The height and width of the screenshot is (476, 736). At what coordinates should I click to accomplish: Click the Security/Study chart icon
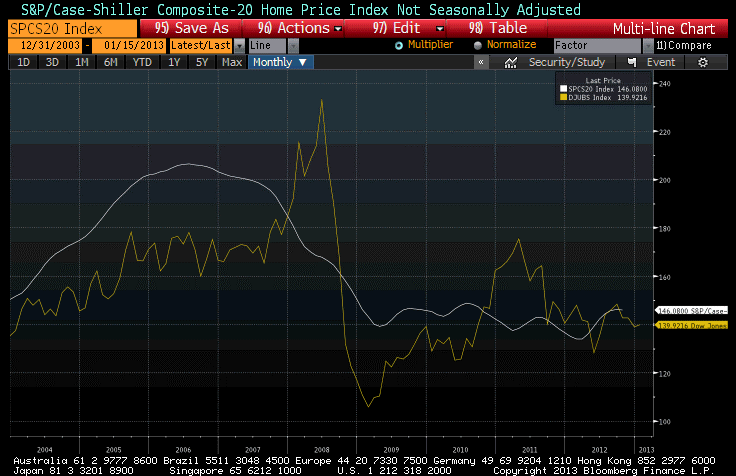510,62
